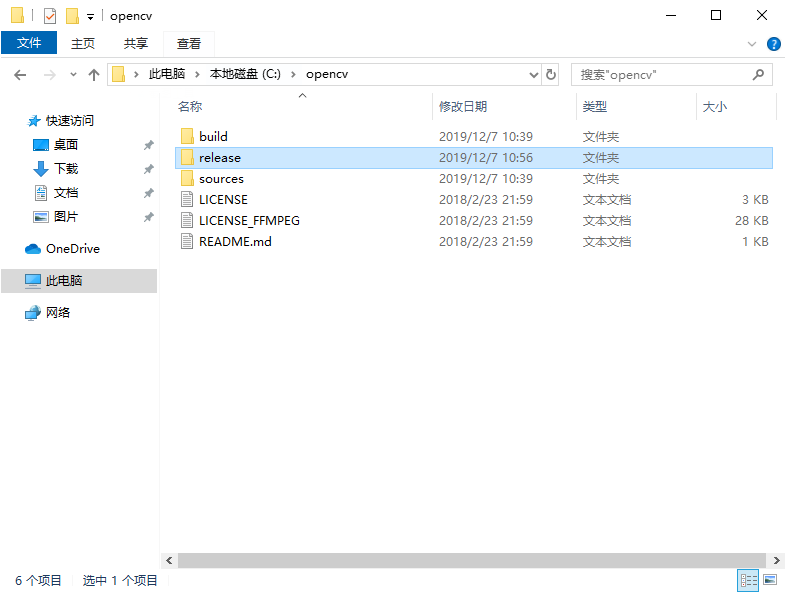
Task: Click the search magnifier icon
Action: point(758,75)
